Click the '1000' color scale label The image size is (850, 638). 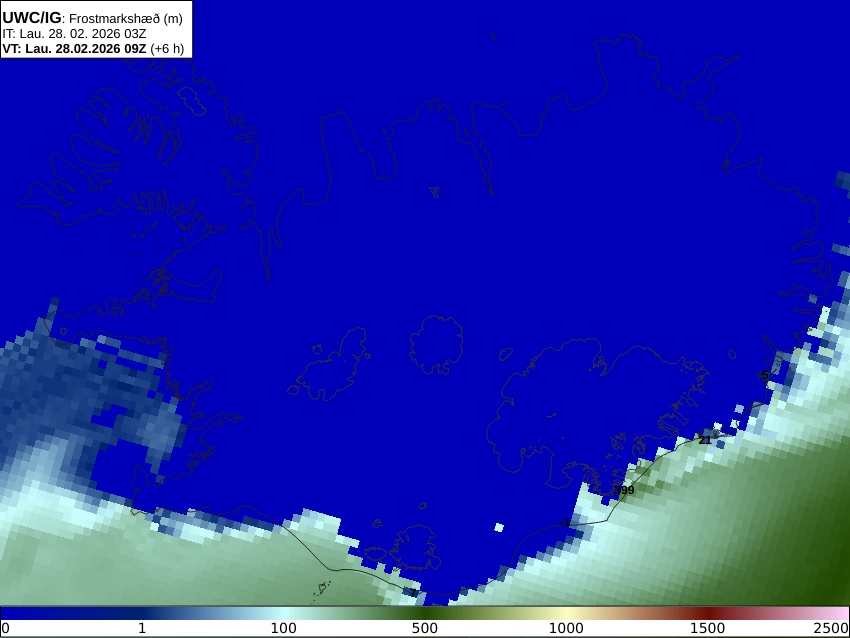[566, 629]
